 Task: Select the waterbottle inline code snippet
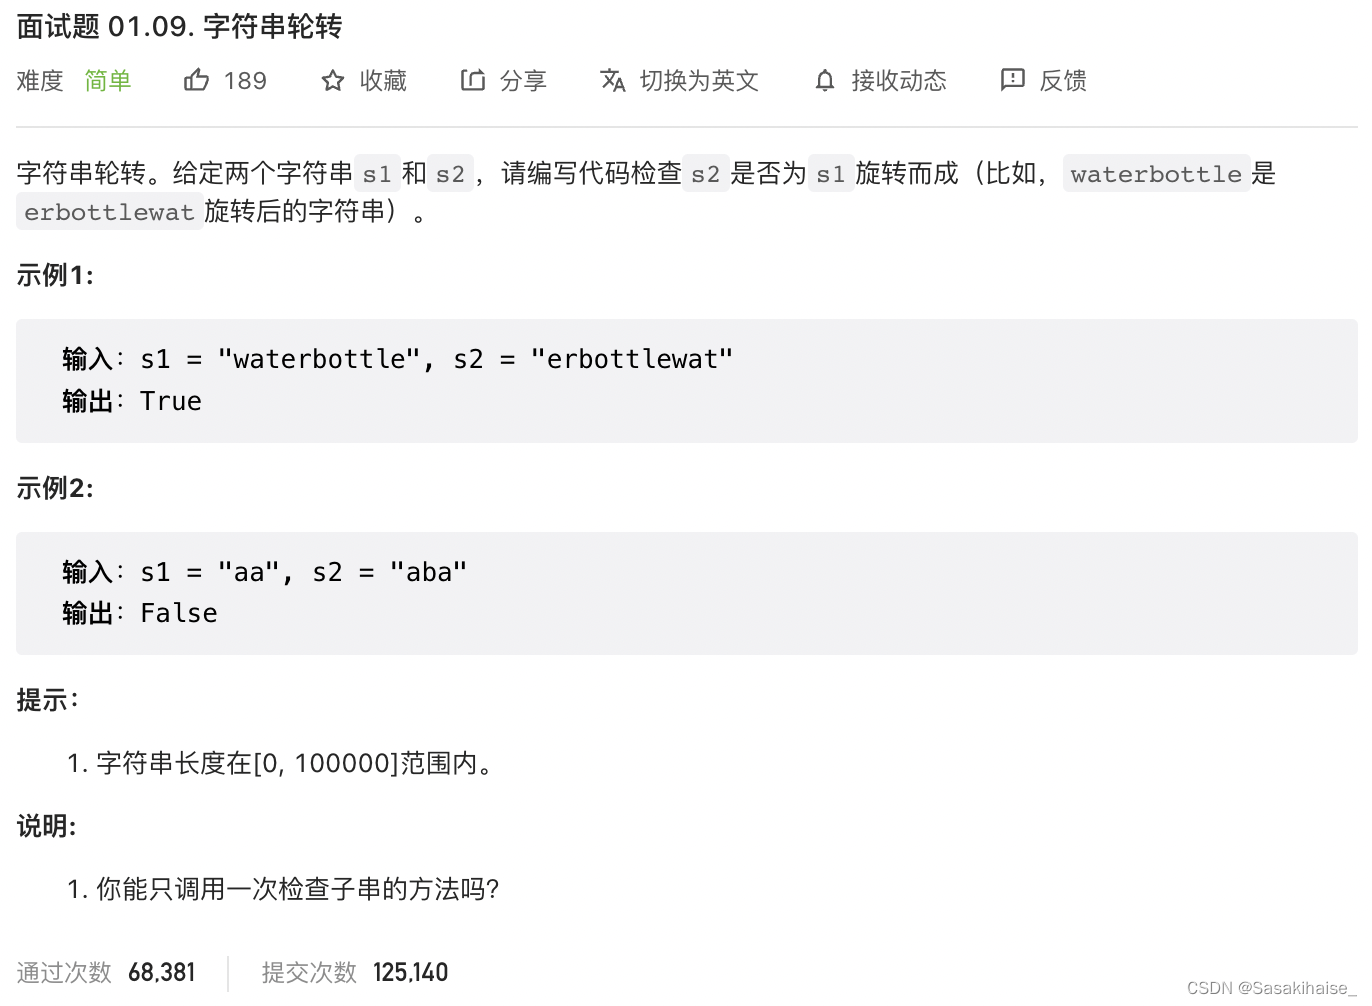click(1155, 174)
